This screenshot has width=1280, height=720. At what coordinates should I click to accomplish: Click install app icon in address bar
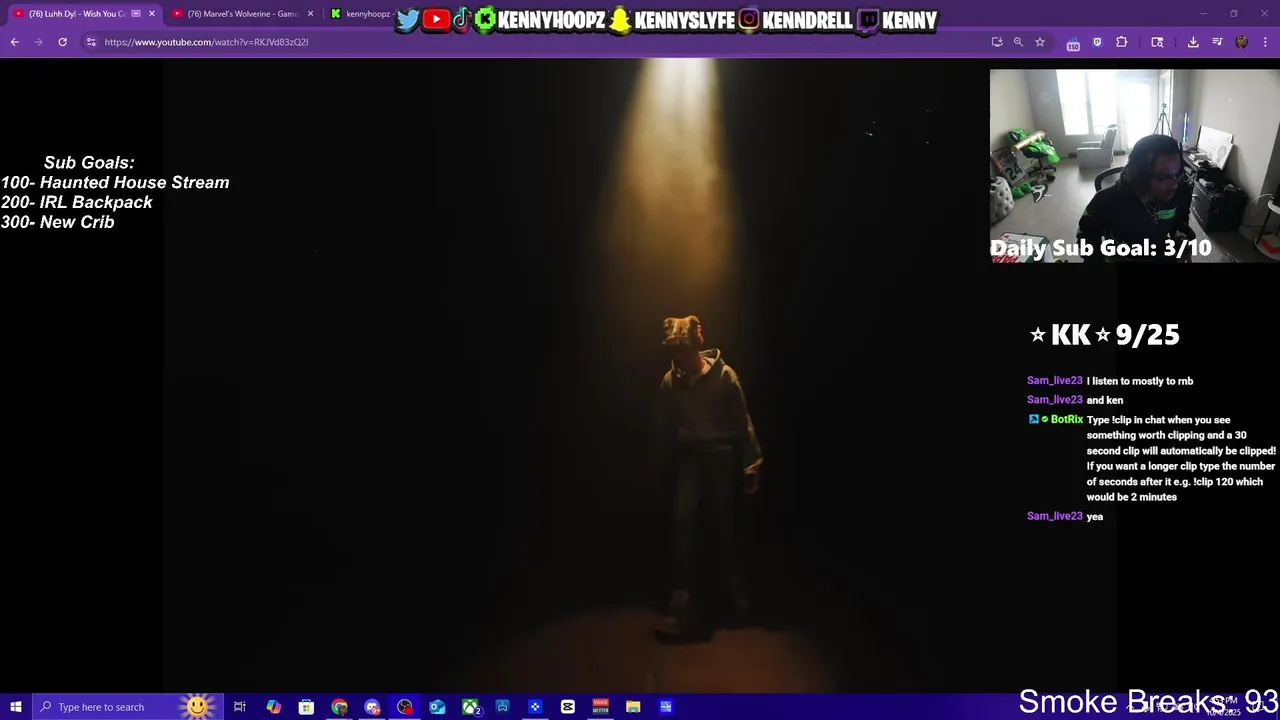[997, 42]
